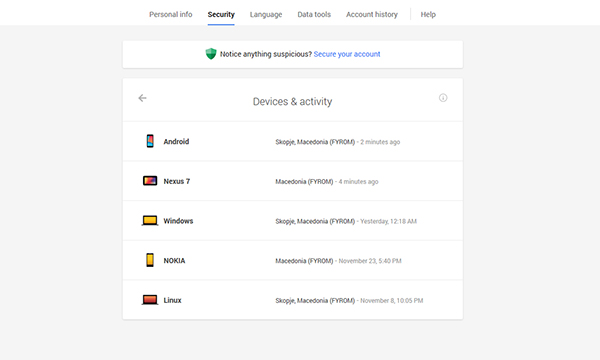This screenshot has height=360, width=600.
Task: Go back using the left arrow icon
Action: 142,98
